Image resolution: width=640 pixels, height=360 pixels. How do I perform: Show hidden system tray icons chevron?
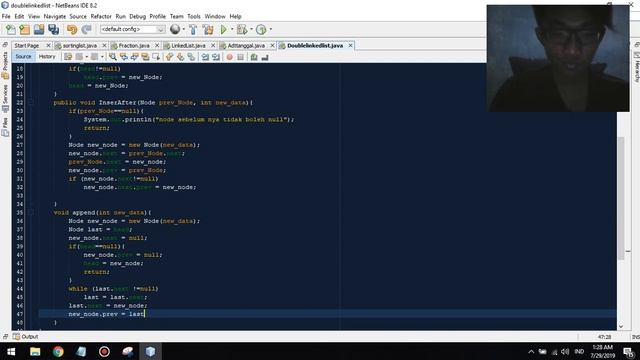531,351
